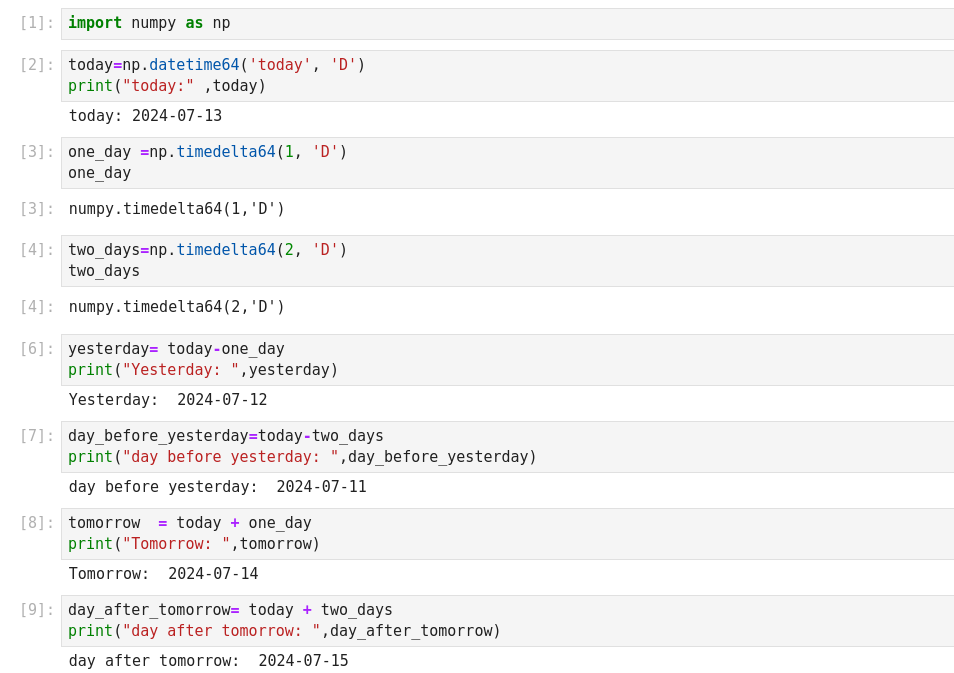Click the output numpy.timedelta64(1,'D')
This screenshot has width=954, height=673.
(x=177, y=209)
